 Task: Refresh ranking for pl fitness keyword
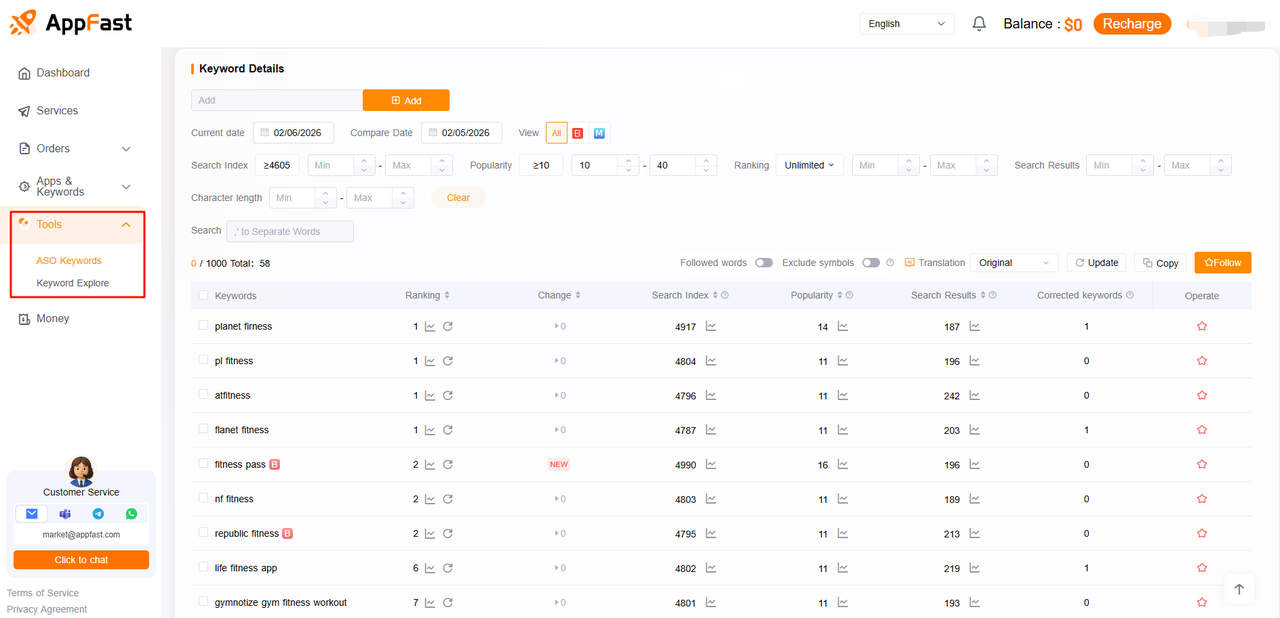[448, 361]
